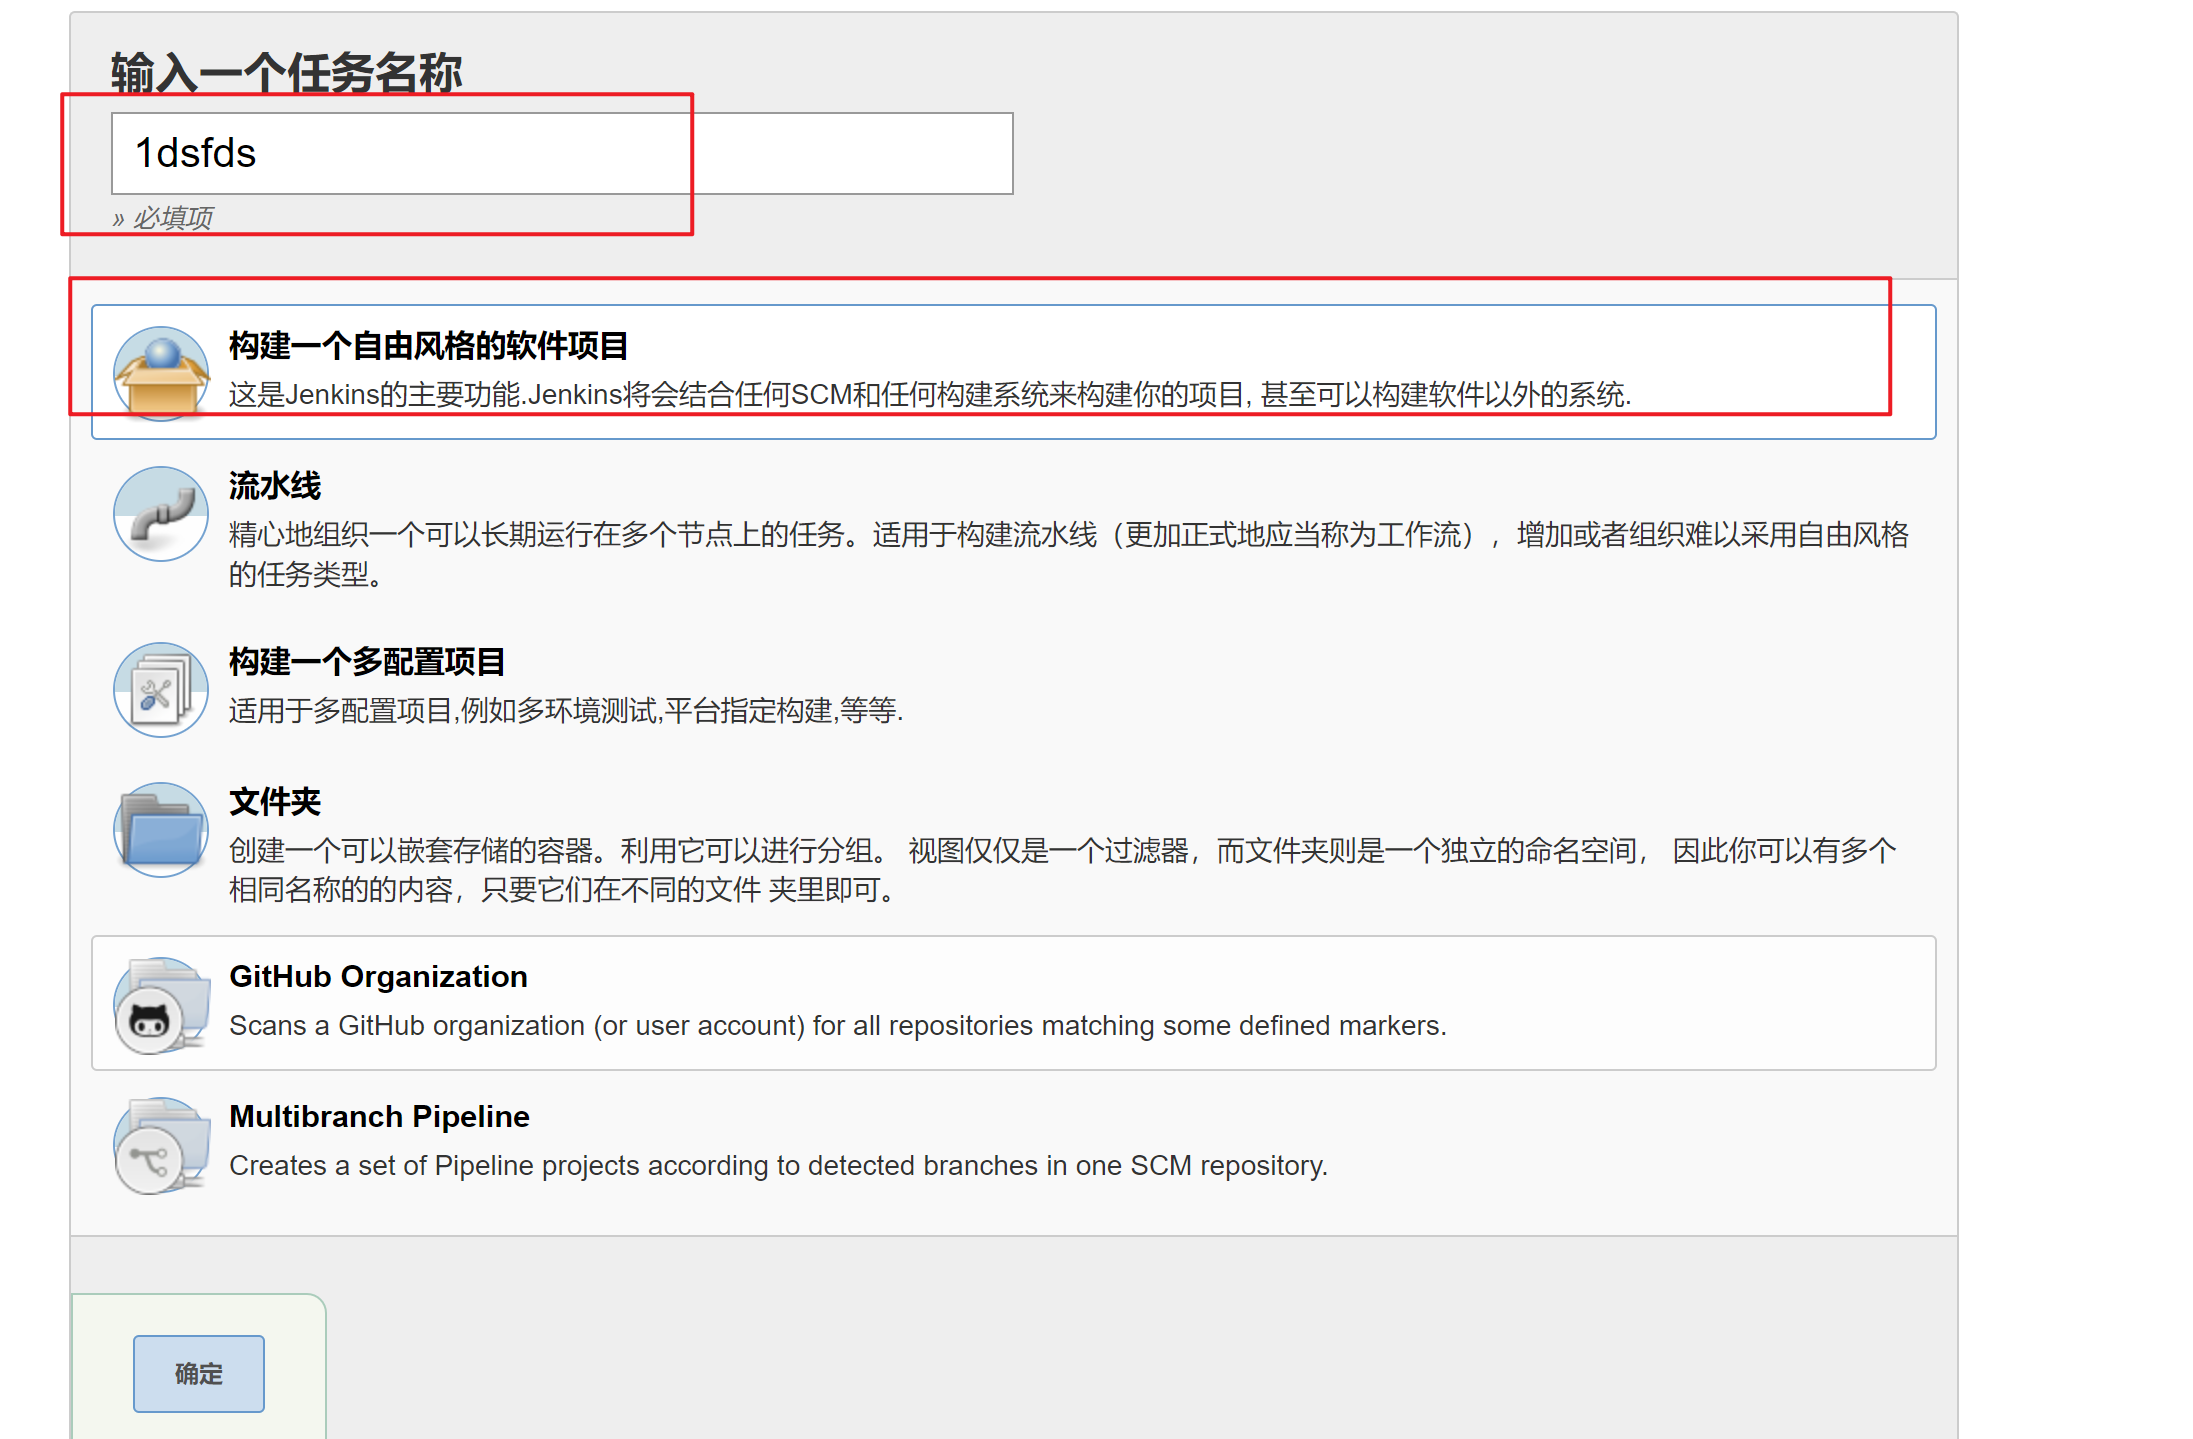The height and width of the screenshot is (1439, 2193).
Task: Select 构建一个多配置项目 title
Action: (367, 662)
